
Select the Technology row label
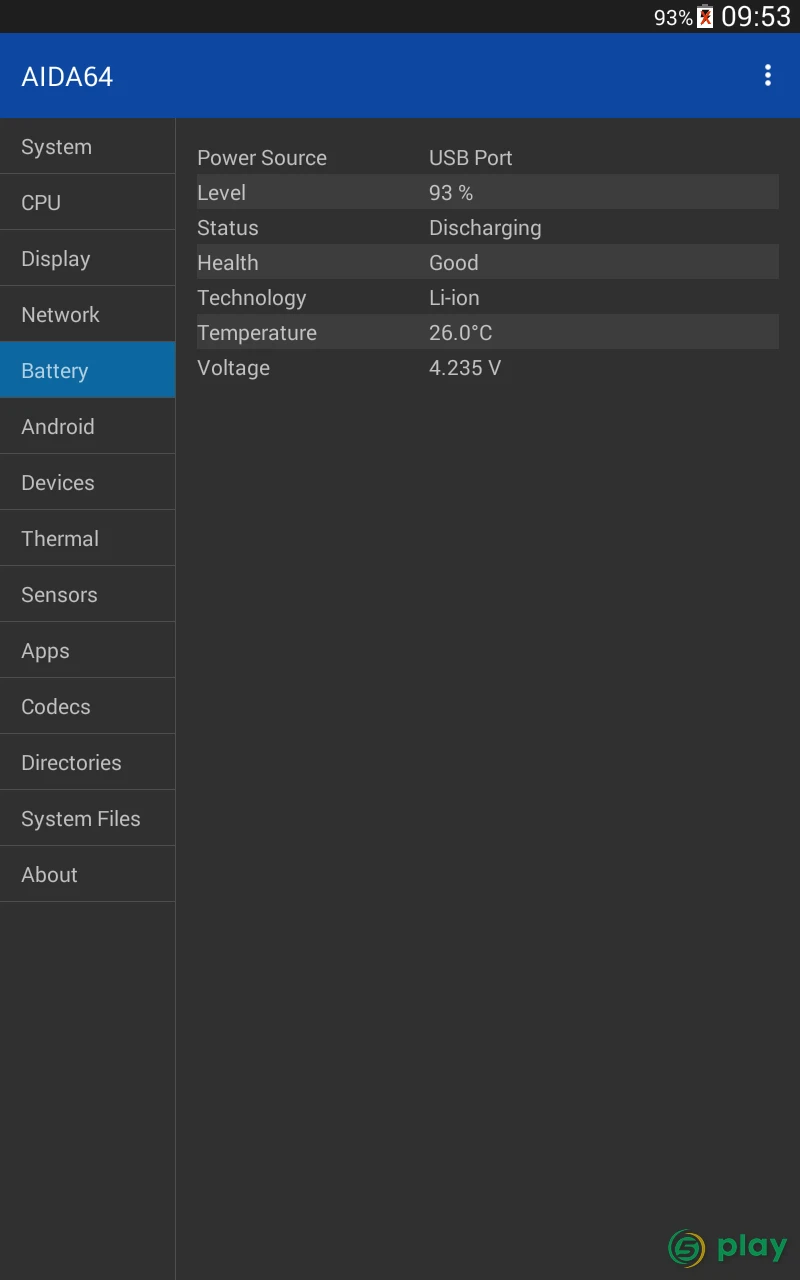[252, 298]
